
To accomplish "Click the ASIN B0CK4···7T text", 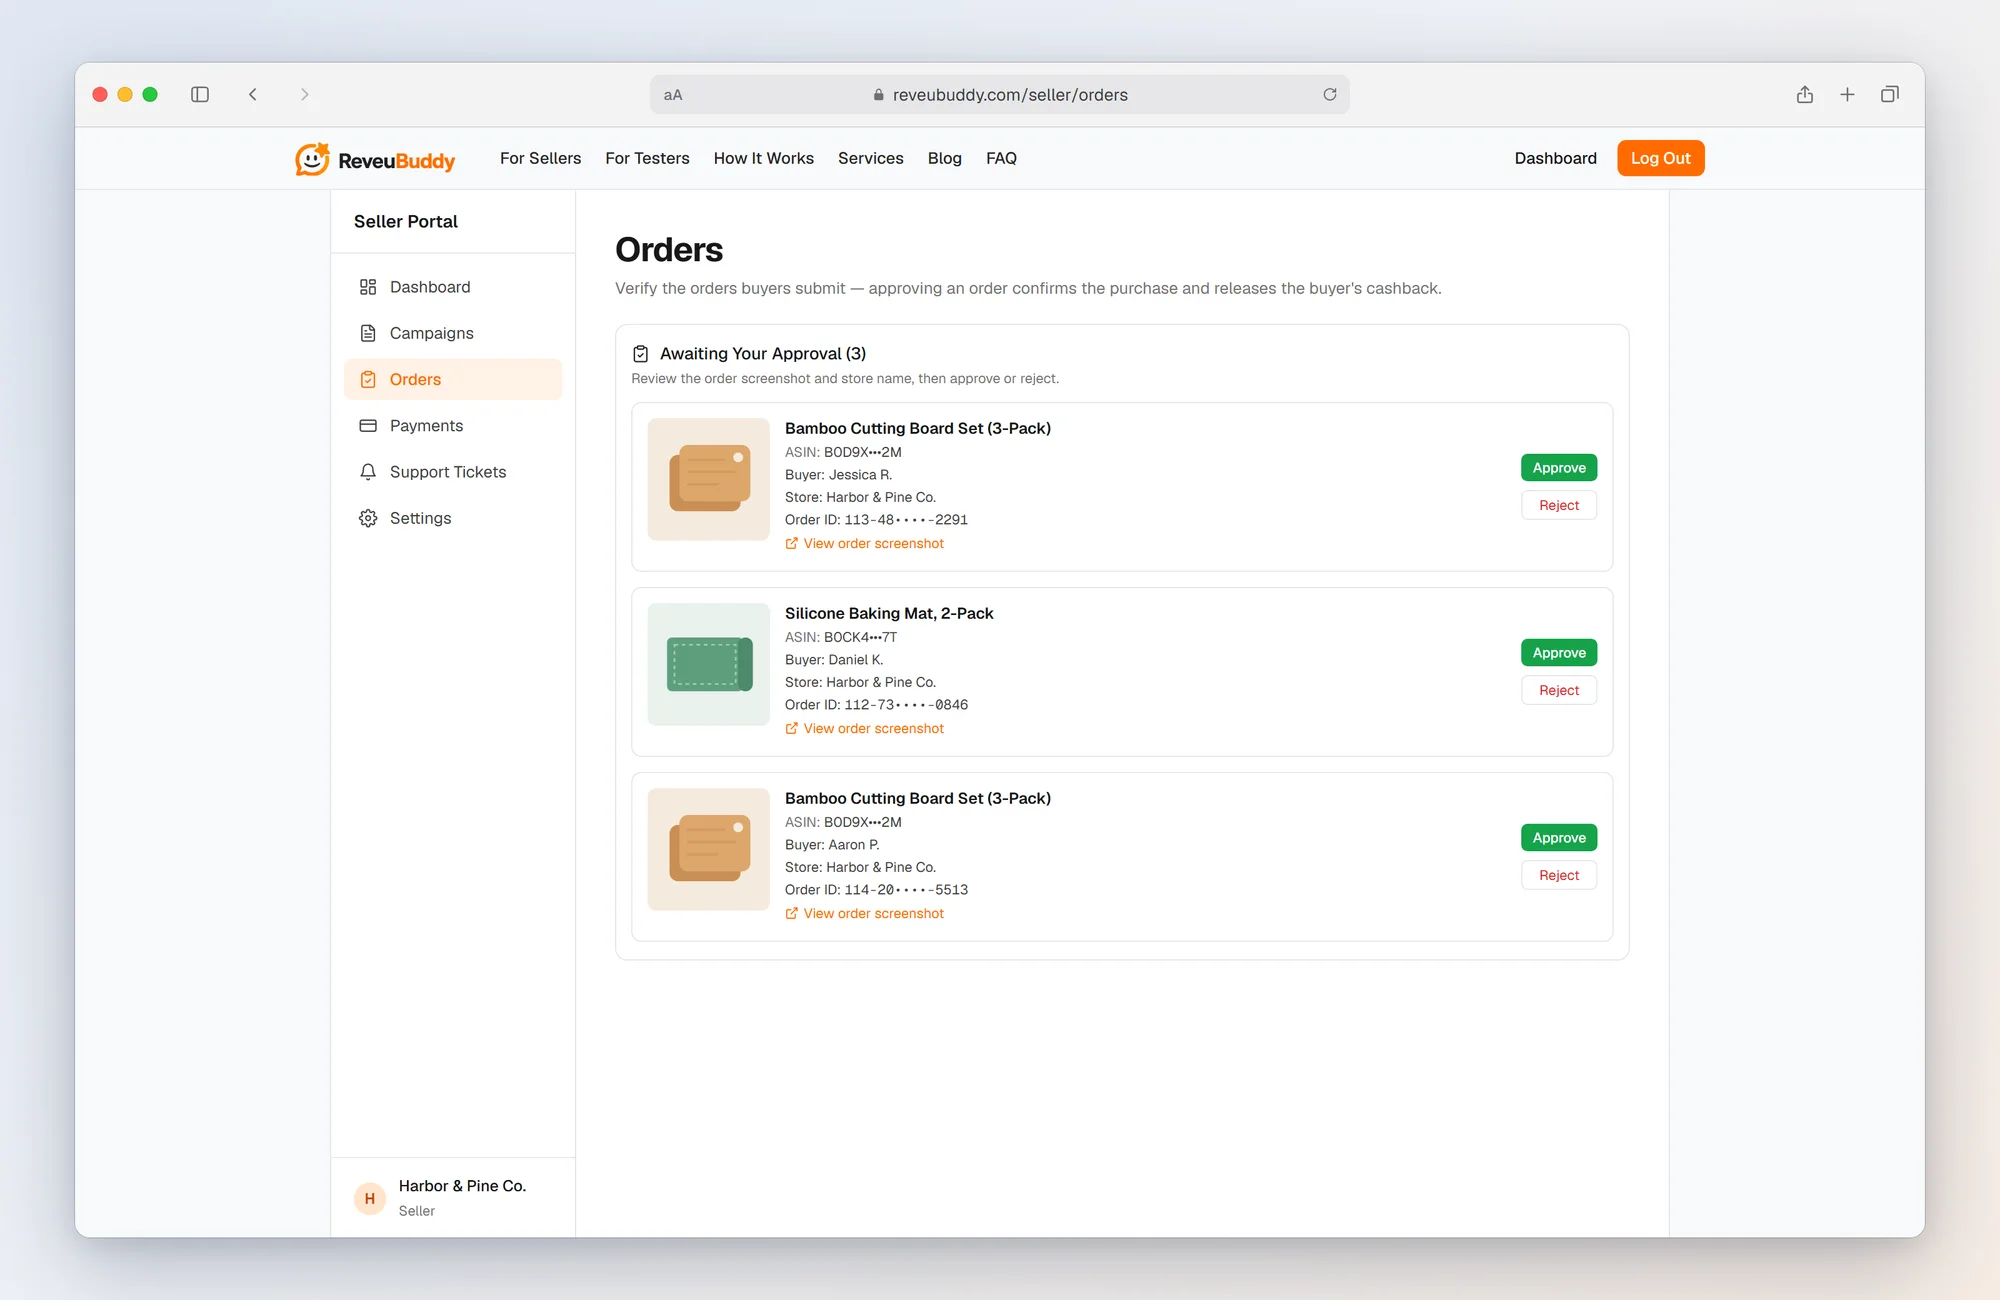I will tap(841, 637).
